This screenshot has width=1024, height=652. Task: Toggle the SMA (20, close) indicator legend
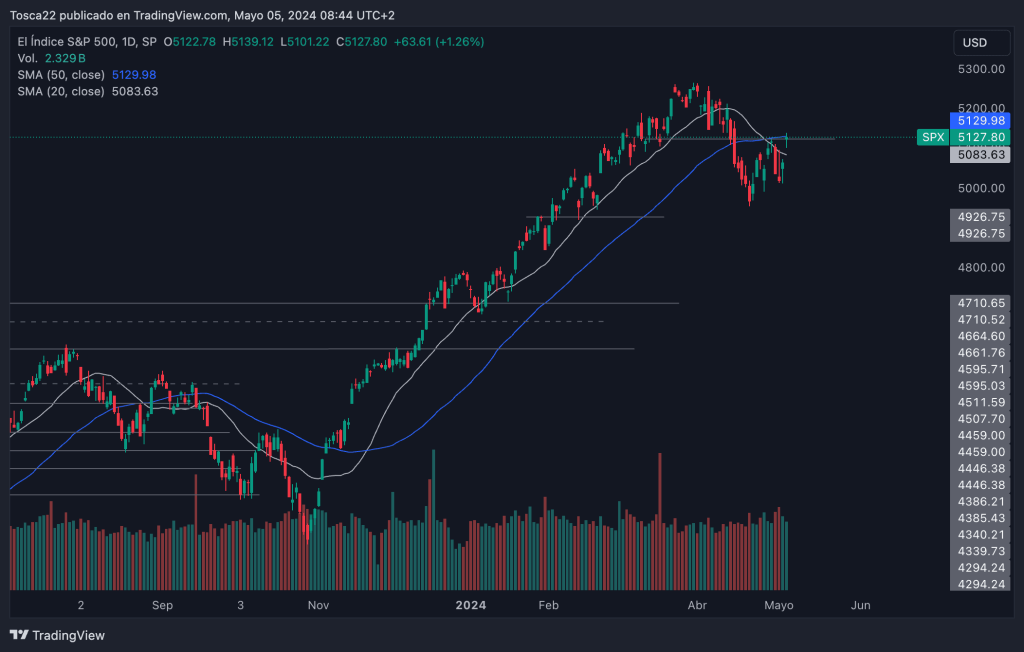click(x=60, y=91)
